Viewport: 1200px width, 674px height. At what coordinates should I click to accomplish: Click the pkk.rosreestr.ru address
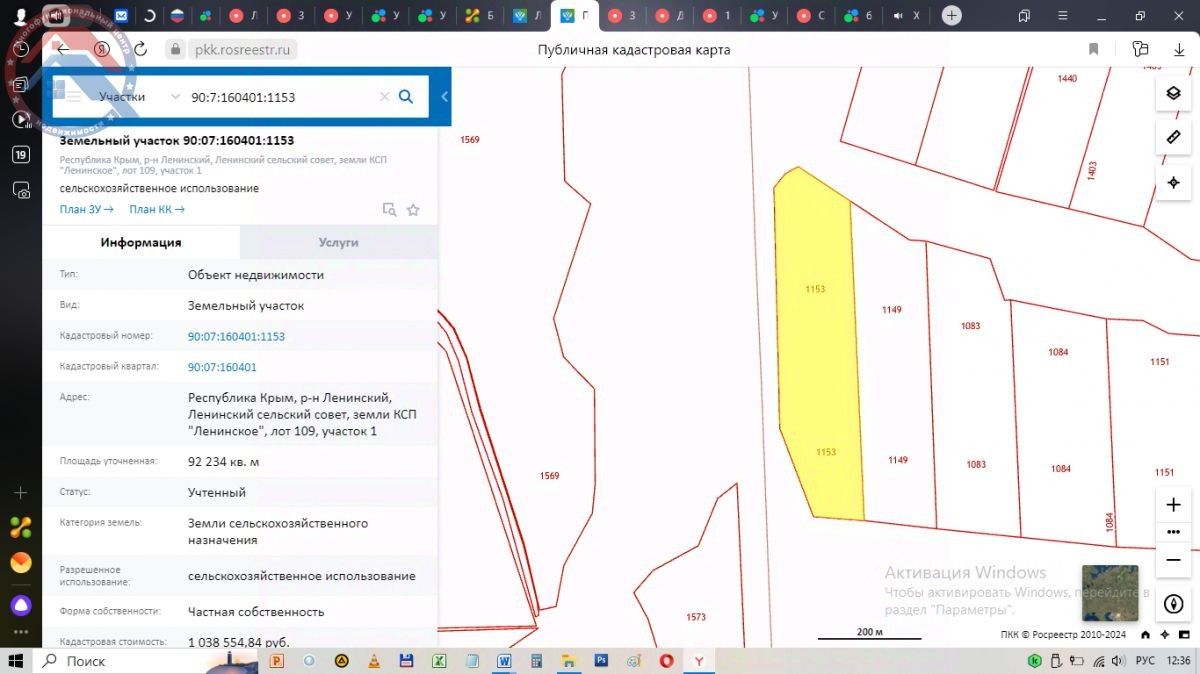click(x=242, y=49)
